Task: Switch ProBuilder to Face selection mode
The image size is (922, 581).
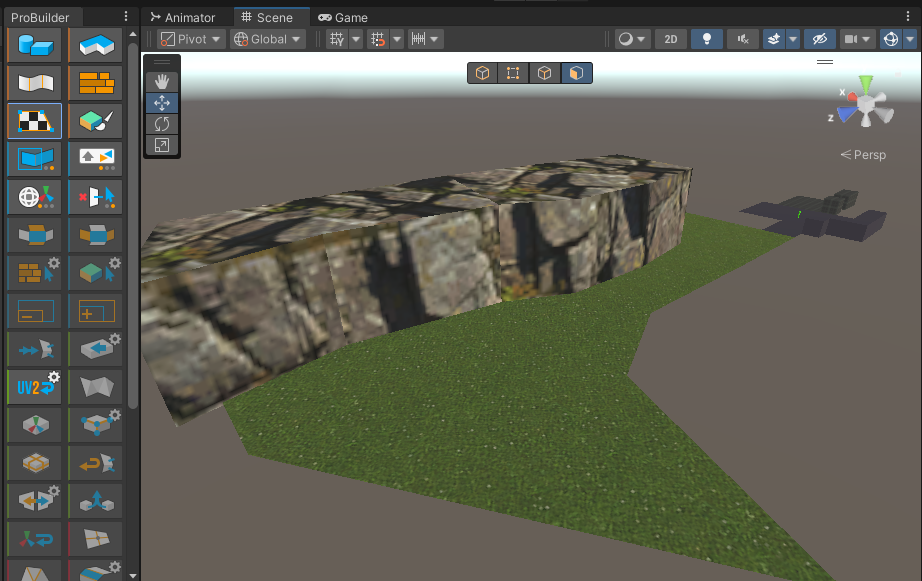Action: coord(576,73)
